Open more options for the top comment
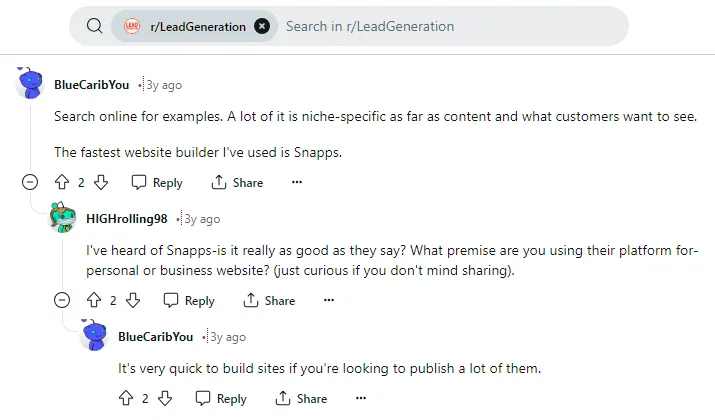Viewport: 715px width, 420px height. (297, 182)
